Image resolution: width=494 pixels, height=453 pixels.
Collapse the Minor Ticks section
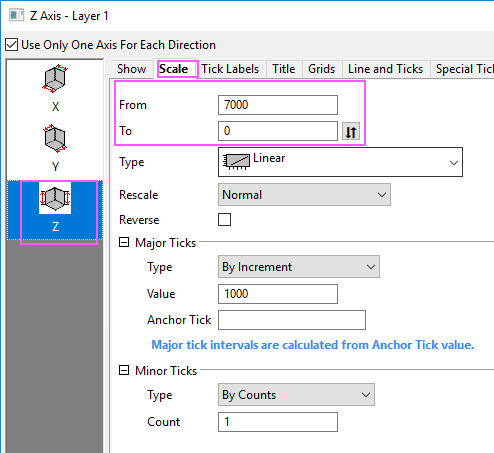point(124,370)
